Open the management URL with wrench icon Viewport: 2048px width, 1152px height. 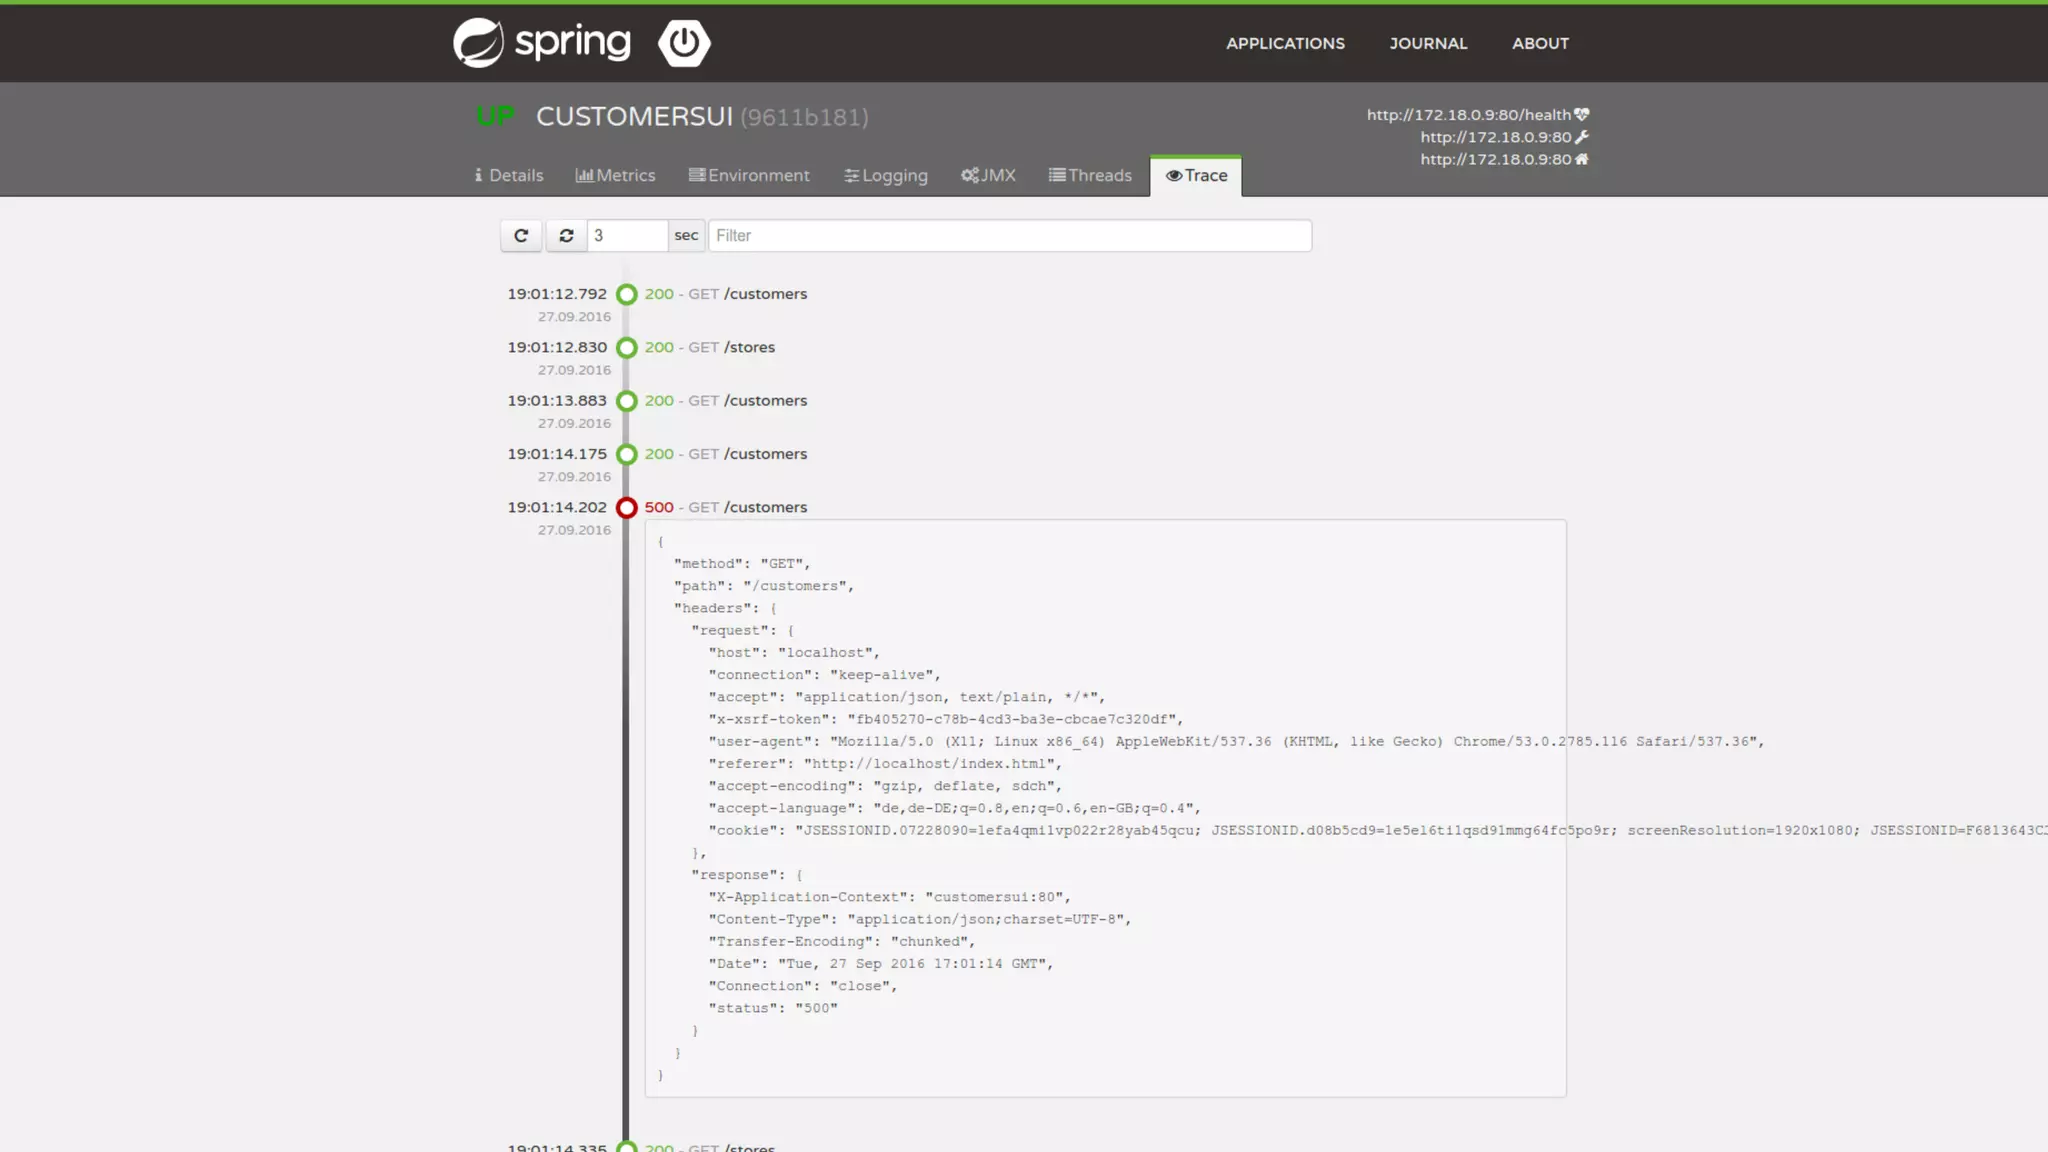coord(1504,137)
